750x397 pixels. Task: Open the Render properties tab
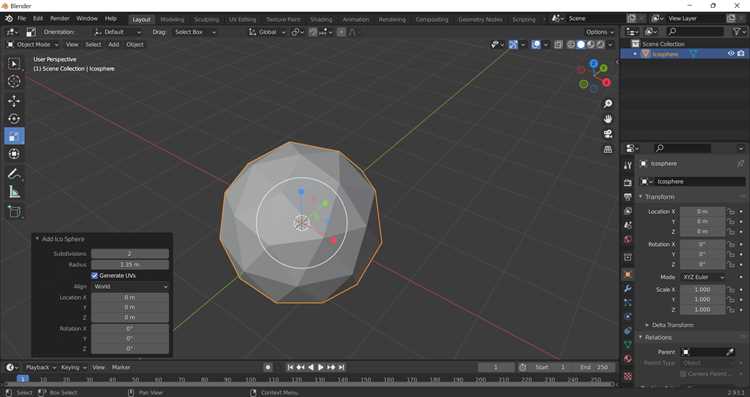628,182
